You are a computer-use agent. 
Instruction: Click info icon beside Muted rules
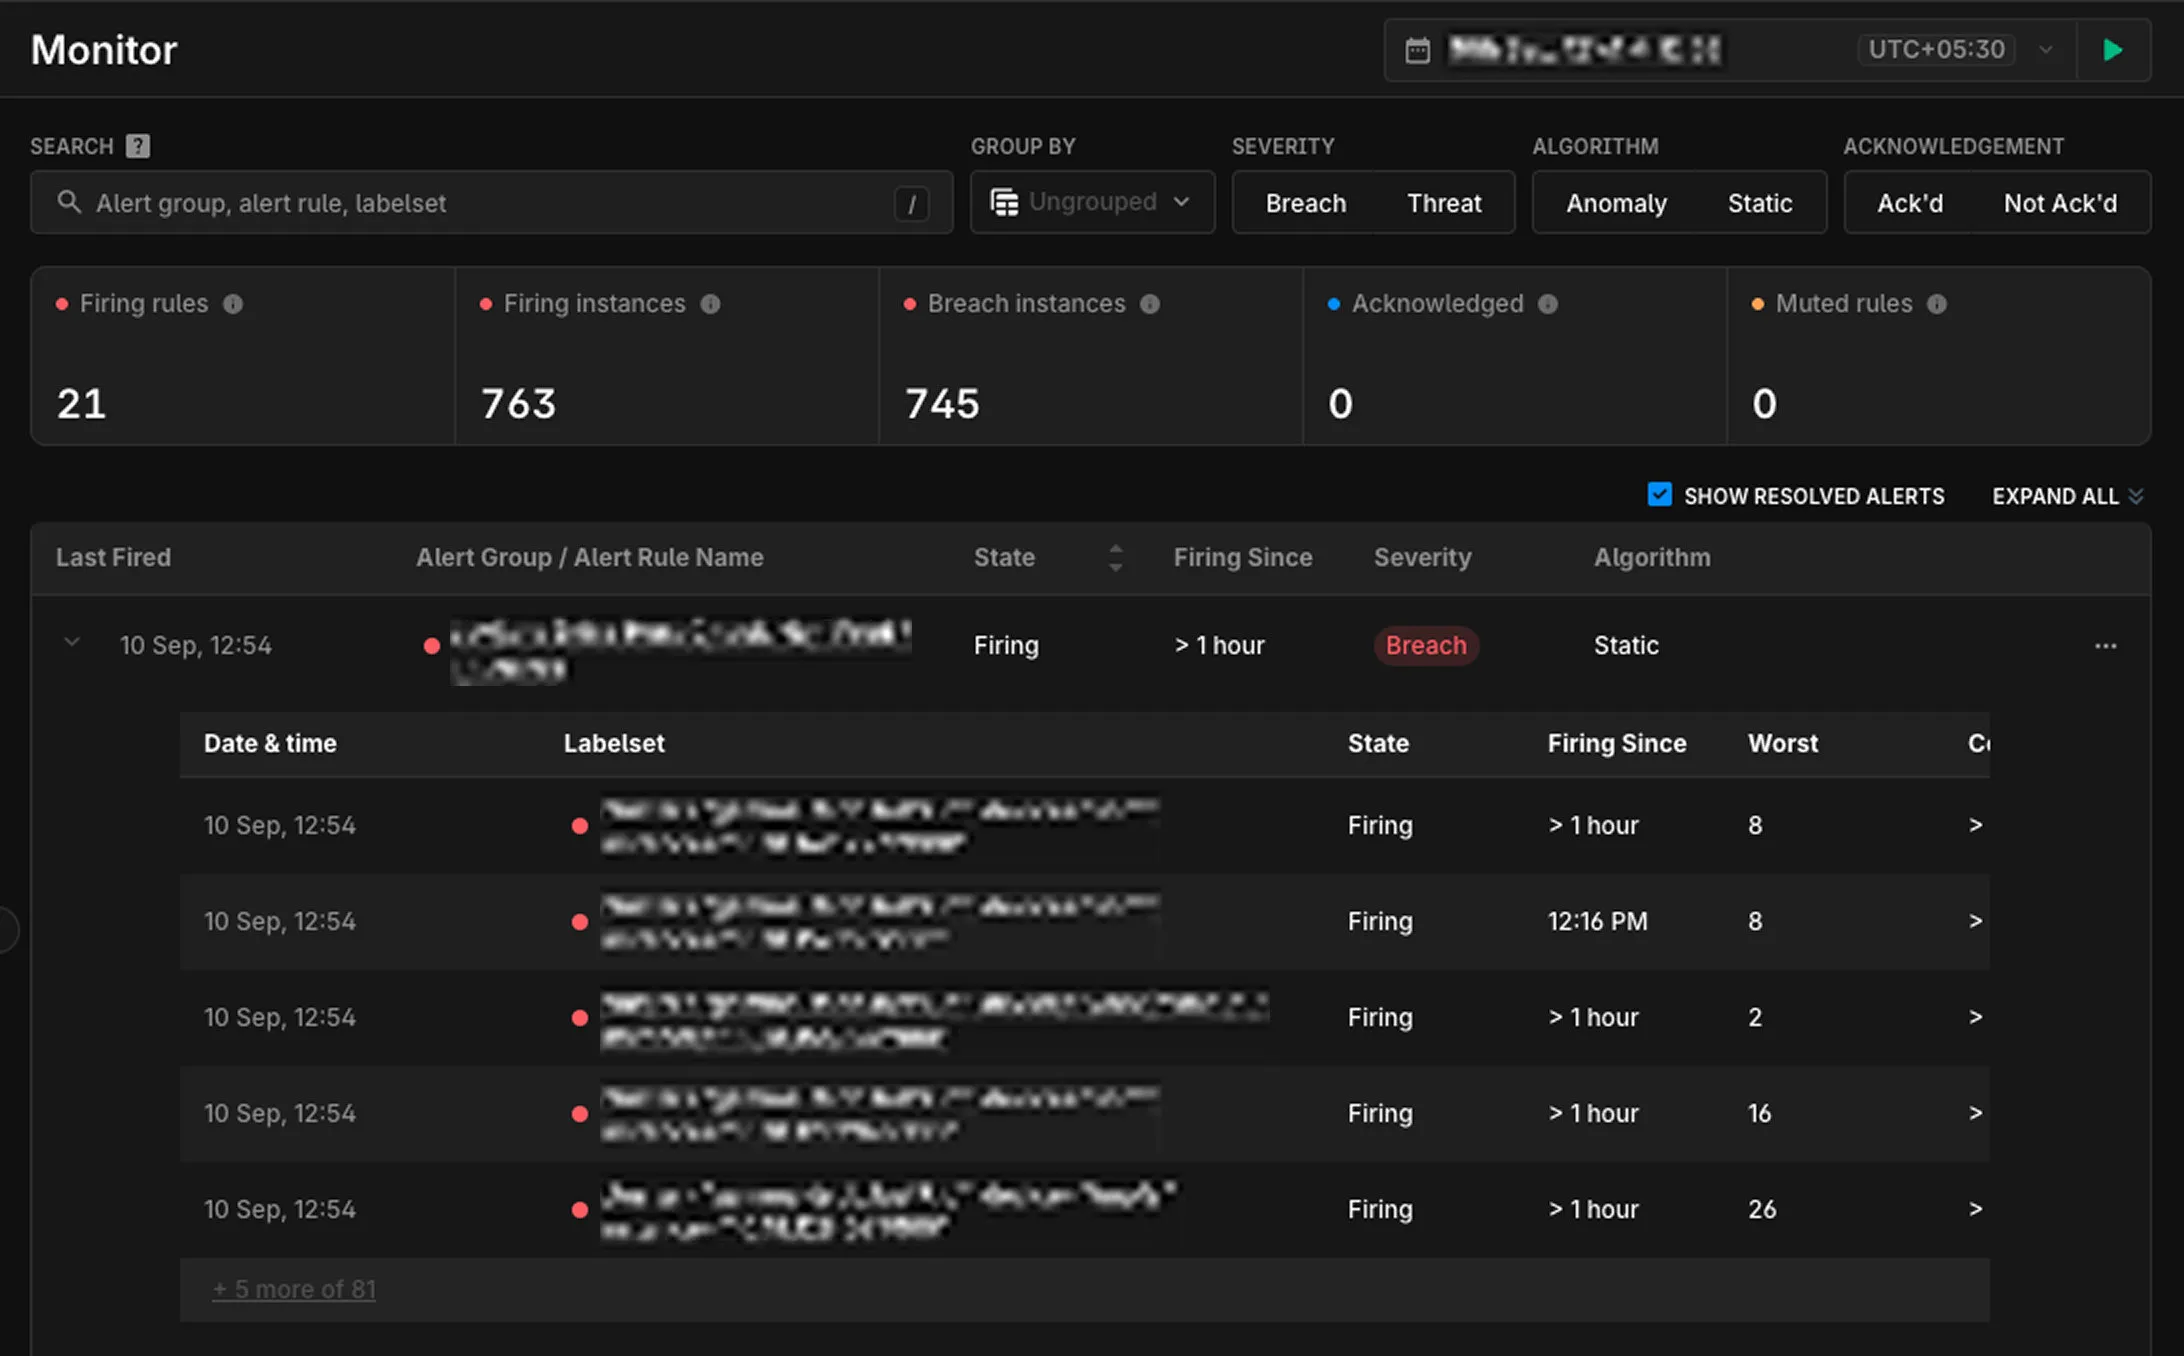point(1937,304)
